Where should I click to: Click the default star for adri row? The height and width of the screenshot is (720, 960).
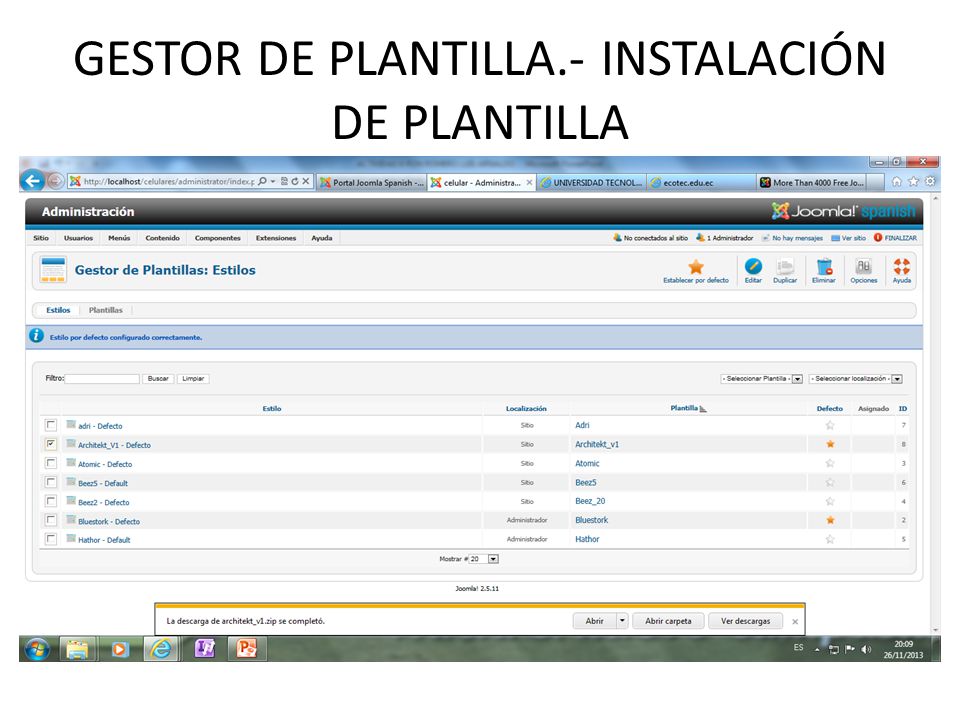coord(830,425)
